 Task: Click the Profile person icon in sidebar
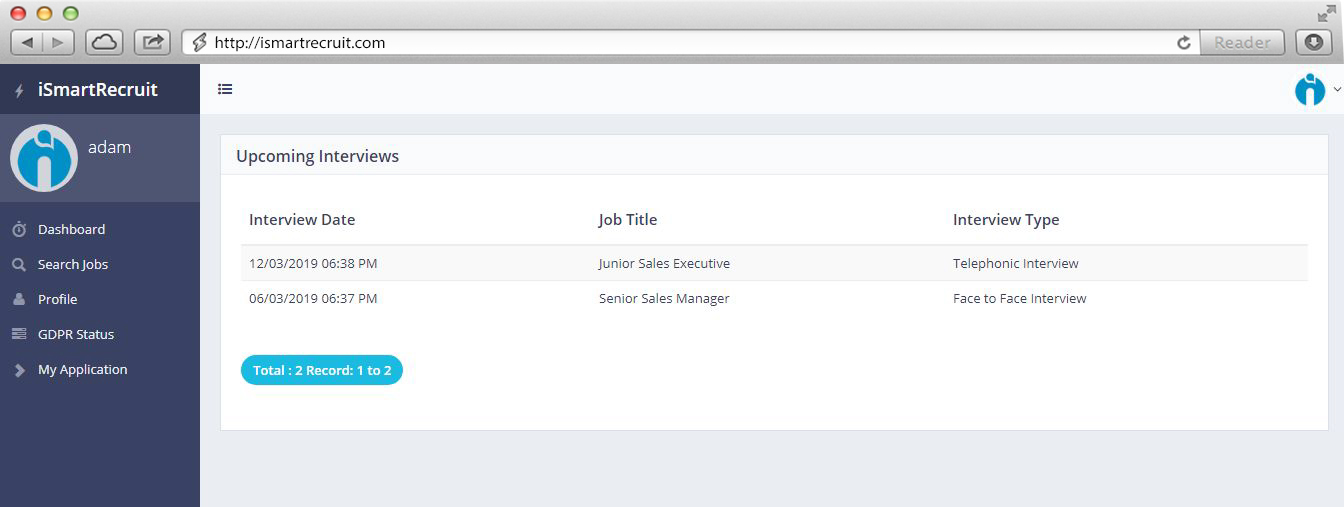pyautogui.click(x=19, y=300)
